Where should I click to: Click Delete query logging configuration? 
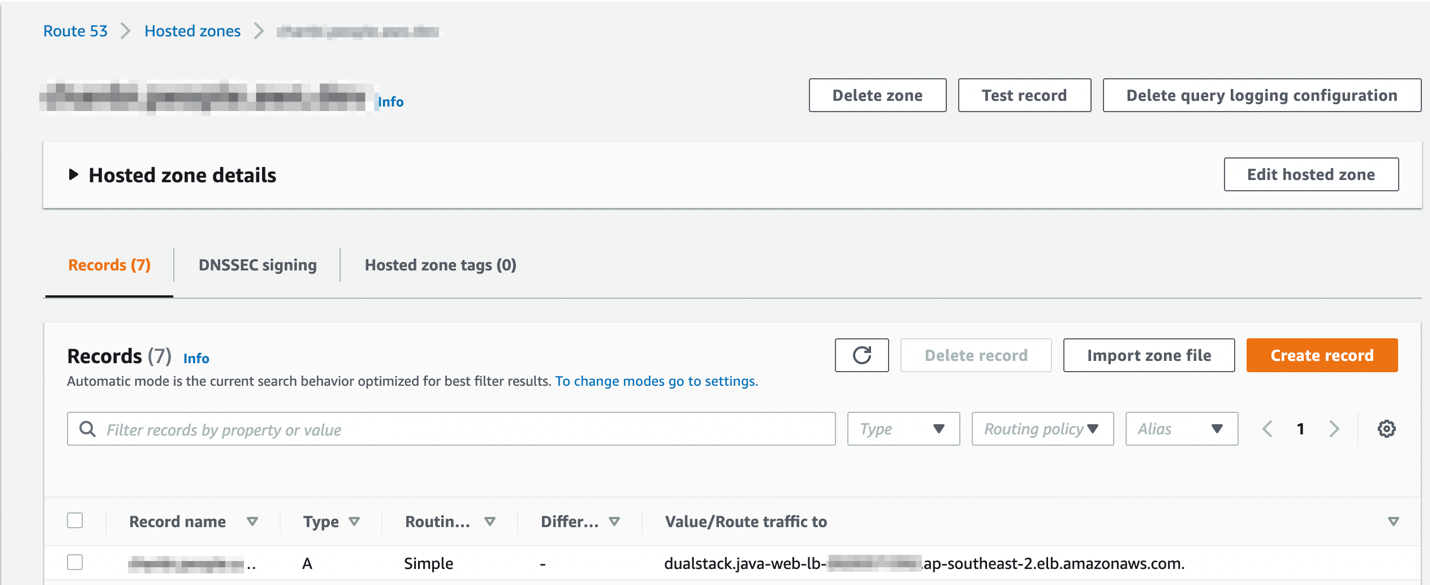[x=1262, y=95]
